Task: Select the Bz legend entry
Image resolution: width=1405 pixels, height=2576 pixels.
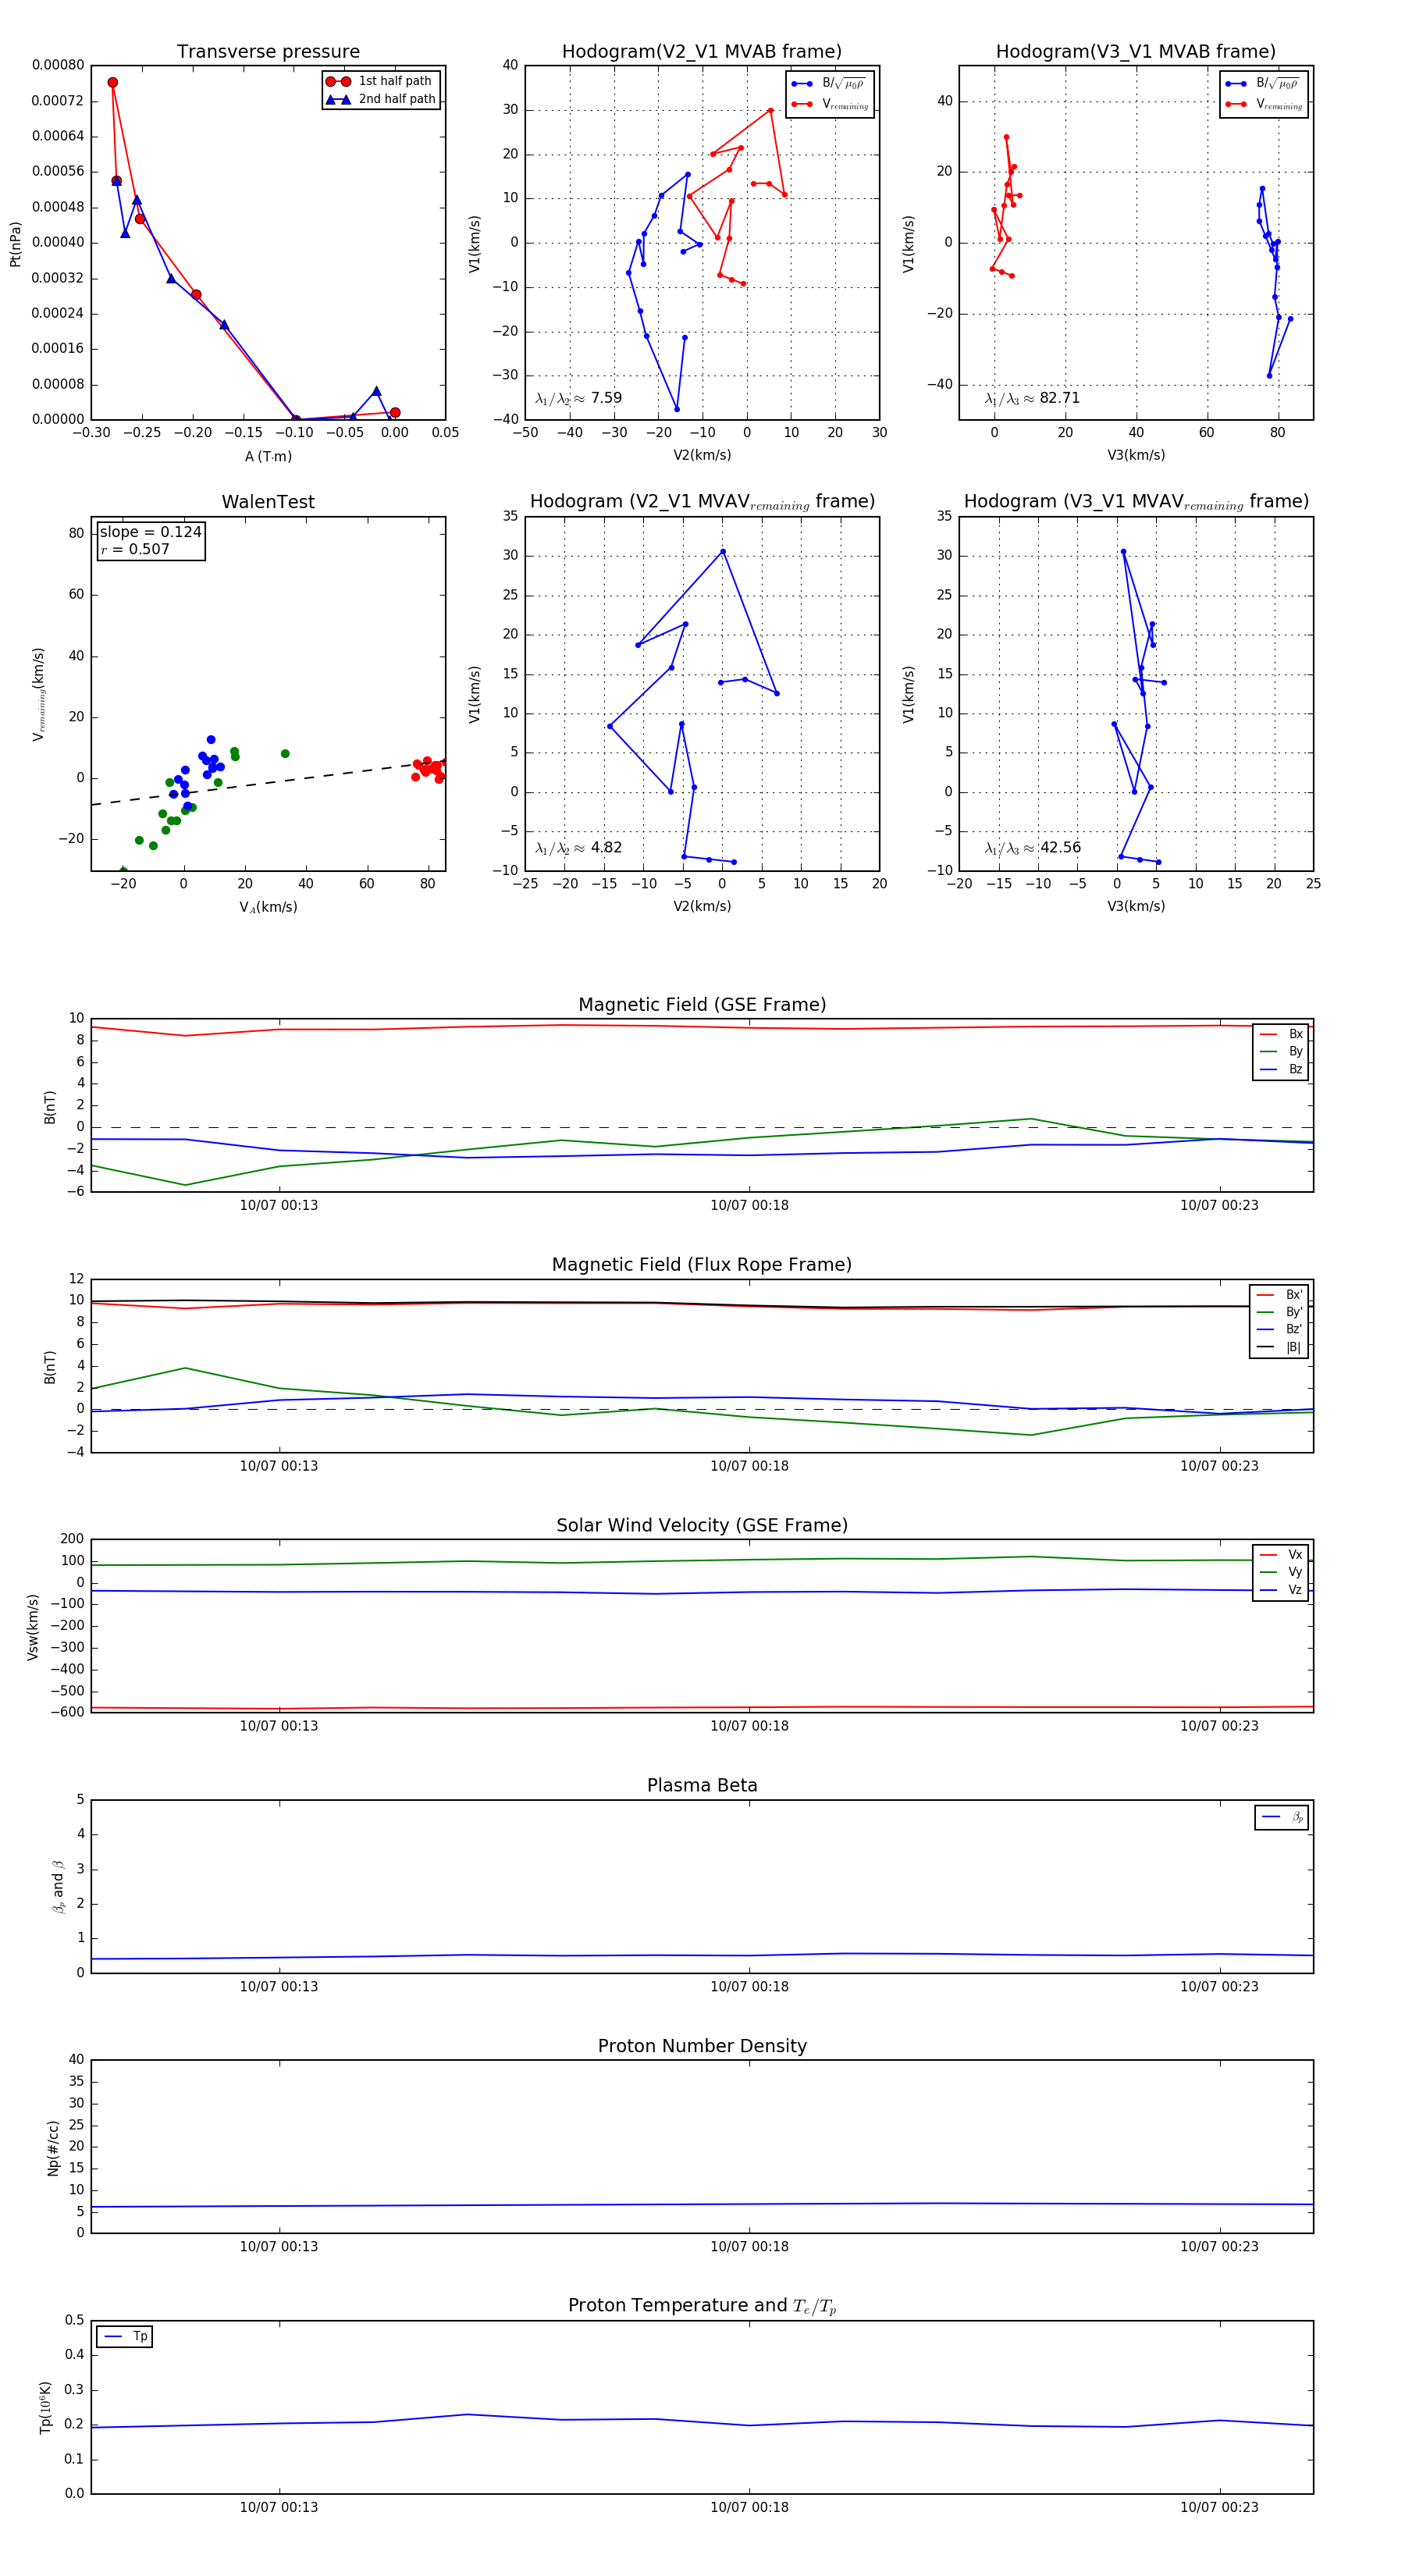Action: [x=1281, y=1069]
